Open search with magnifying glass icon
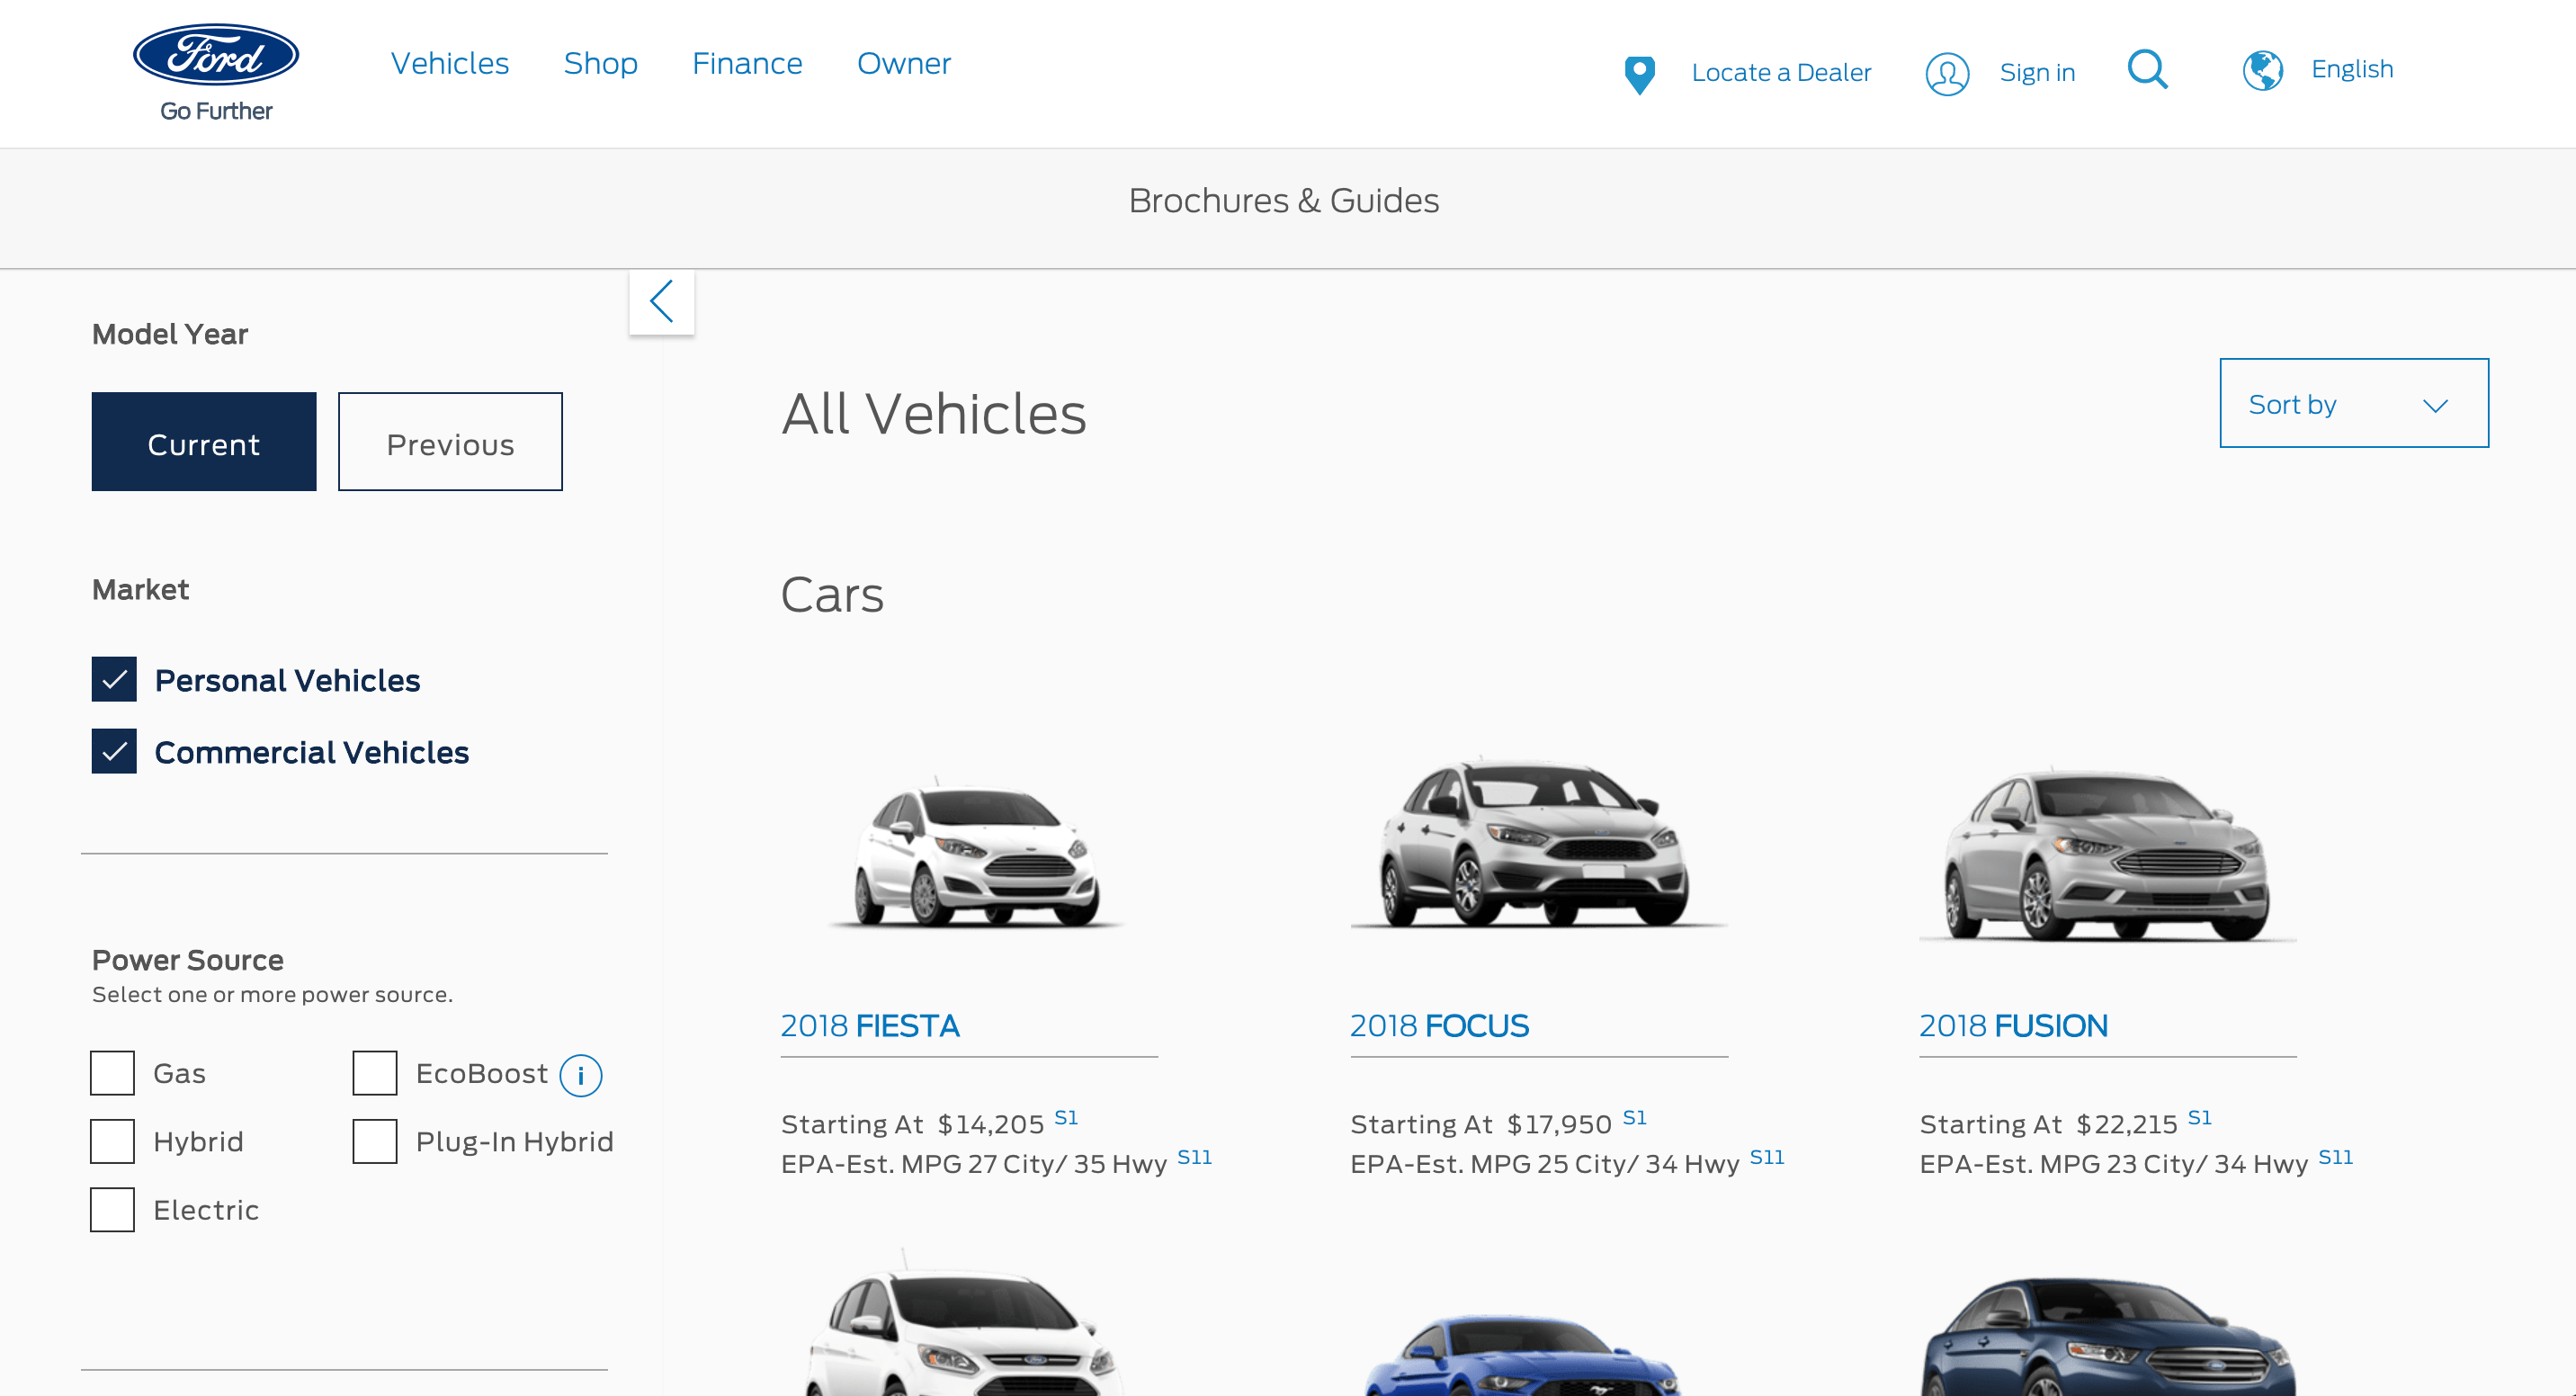Screen dimensions: 2576x1396 (x=2147, y=70)
